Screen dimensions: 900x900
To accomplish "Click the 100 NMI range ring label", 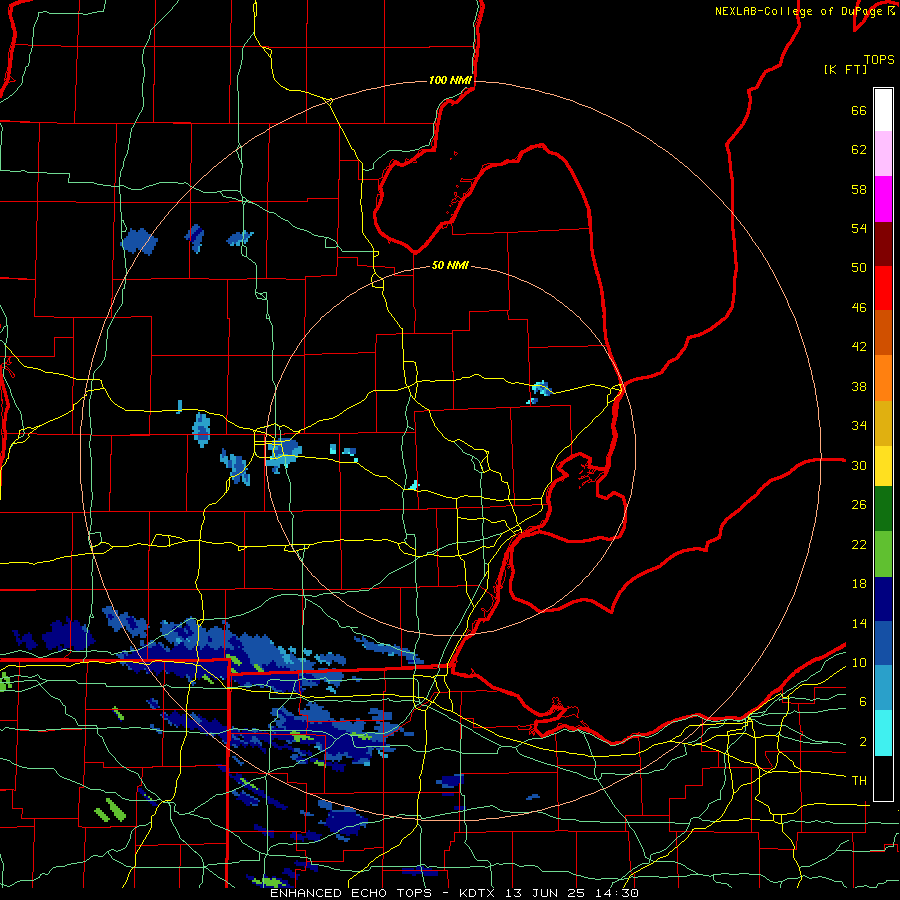I will point(450,80).
